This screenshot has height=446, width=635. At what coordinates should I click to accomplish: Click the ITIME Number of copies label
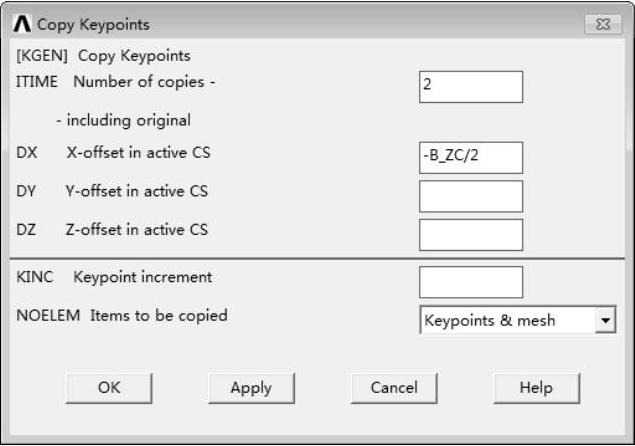[x=116, y=82]
